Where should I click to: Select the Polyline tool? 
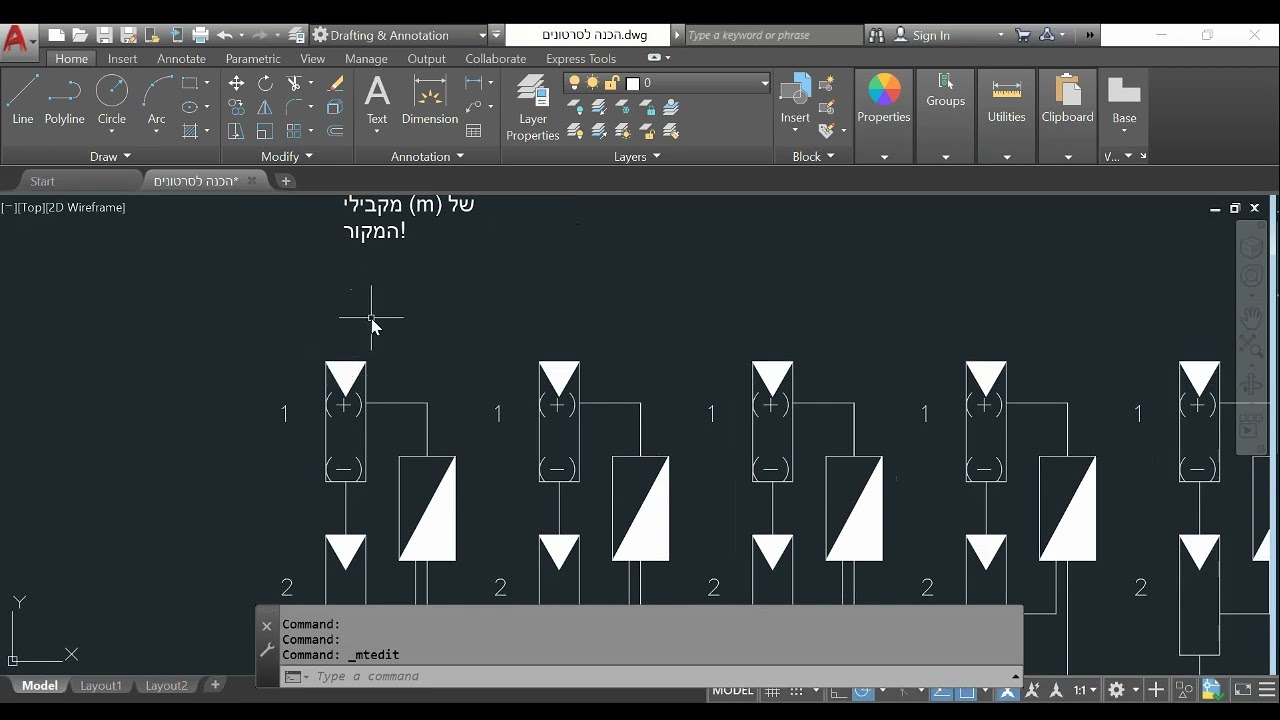(x=64, y=100)
